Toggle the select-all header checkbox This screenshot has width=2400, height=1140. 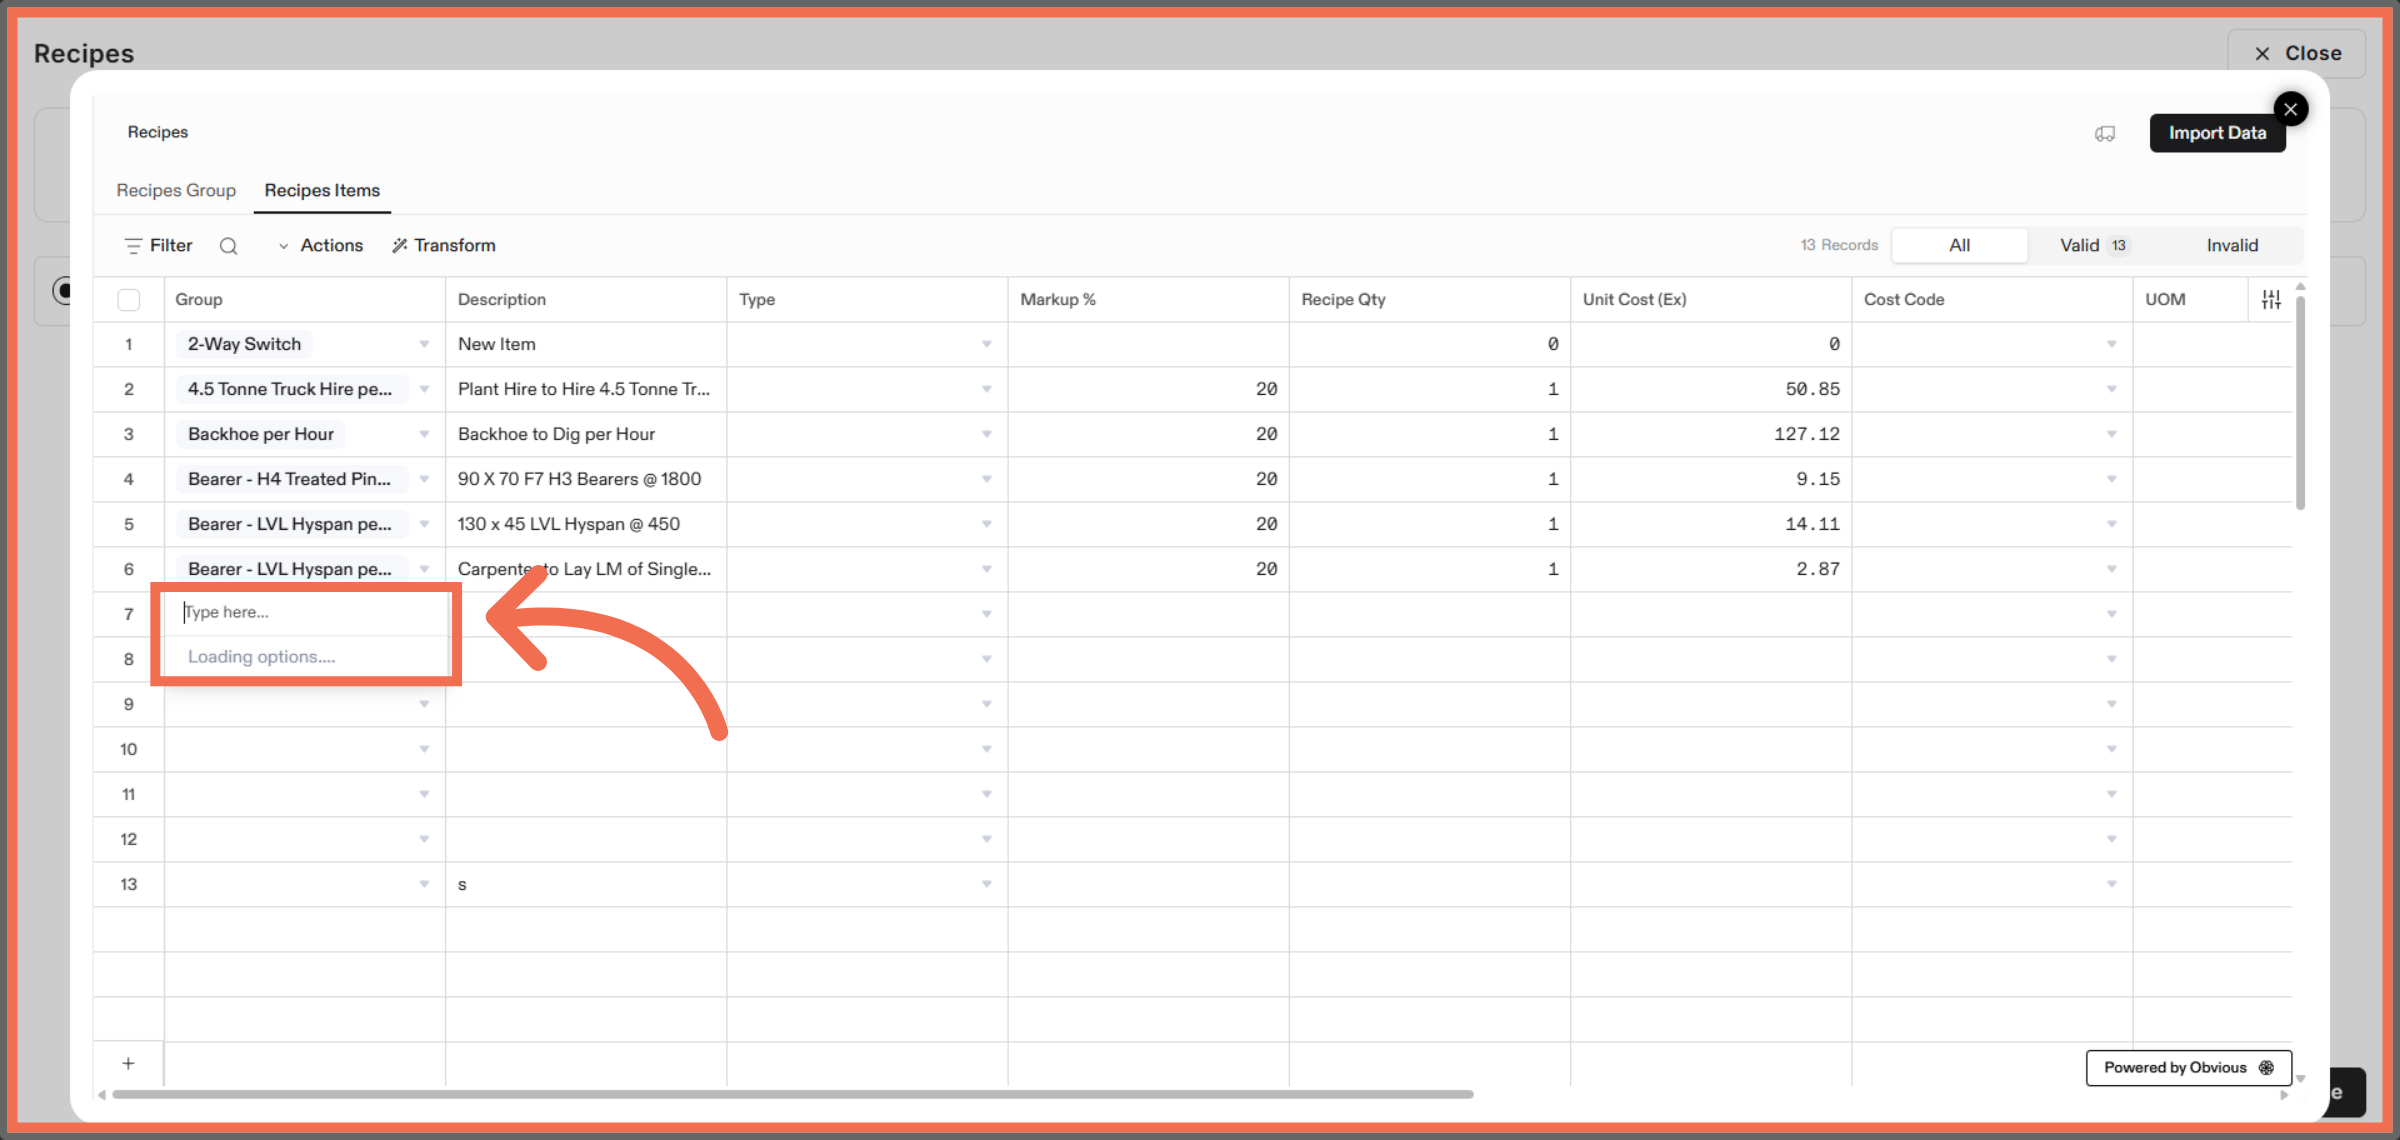128,299
